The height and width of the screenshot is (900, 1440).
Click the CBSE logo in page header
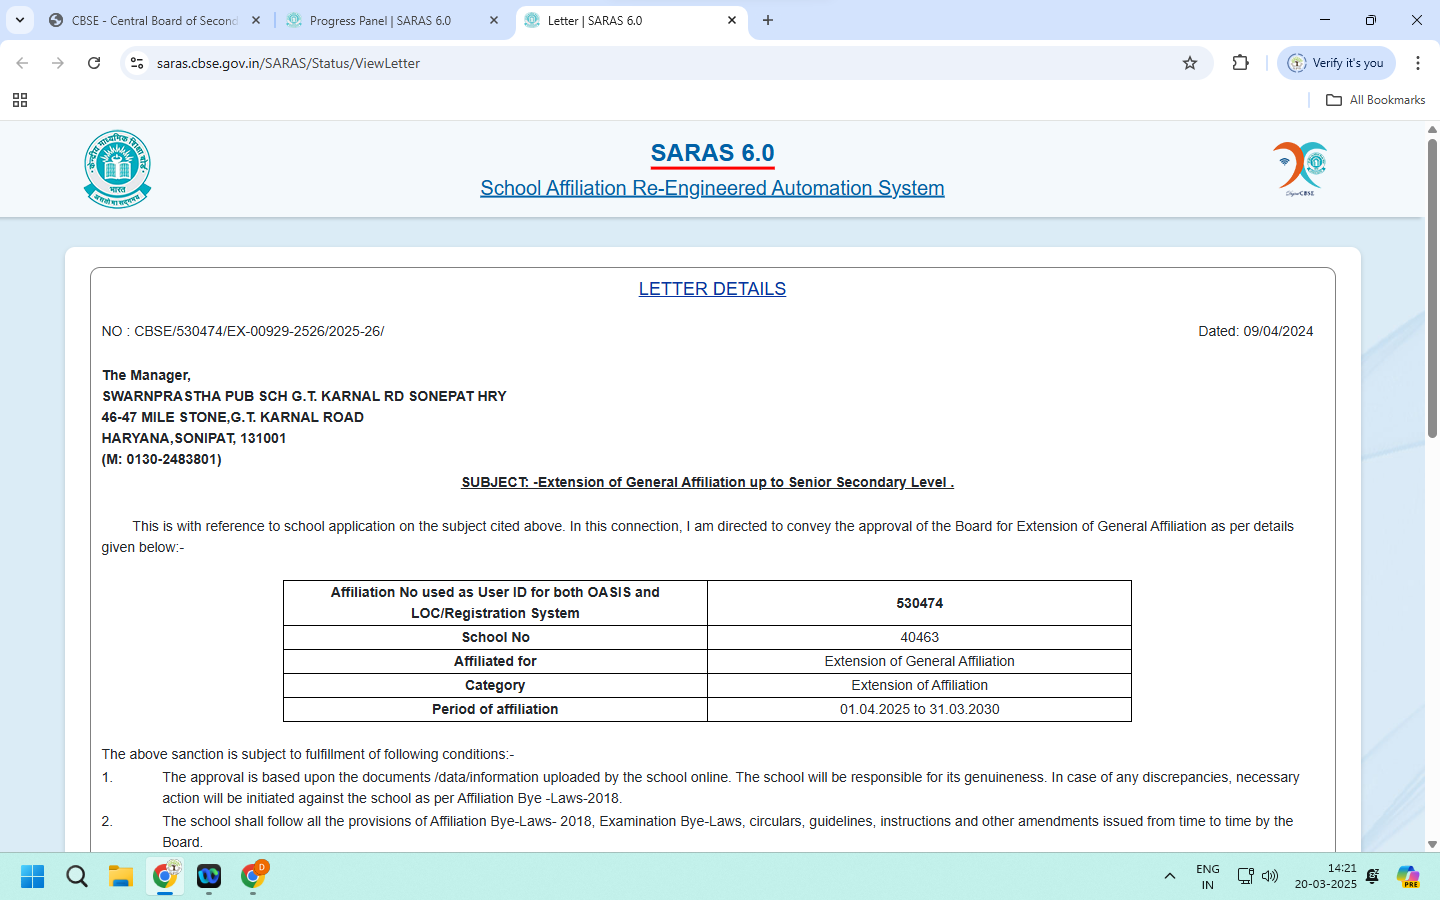pos(118,169)
